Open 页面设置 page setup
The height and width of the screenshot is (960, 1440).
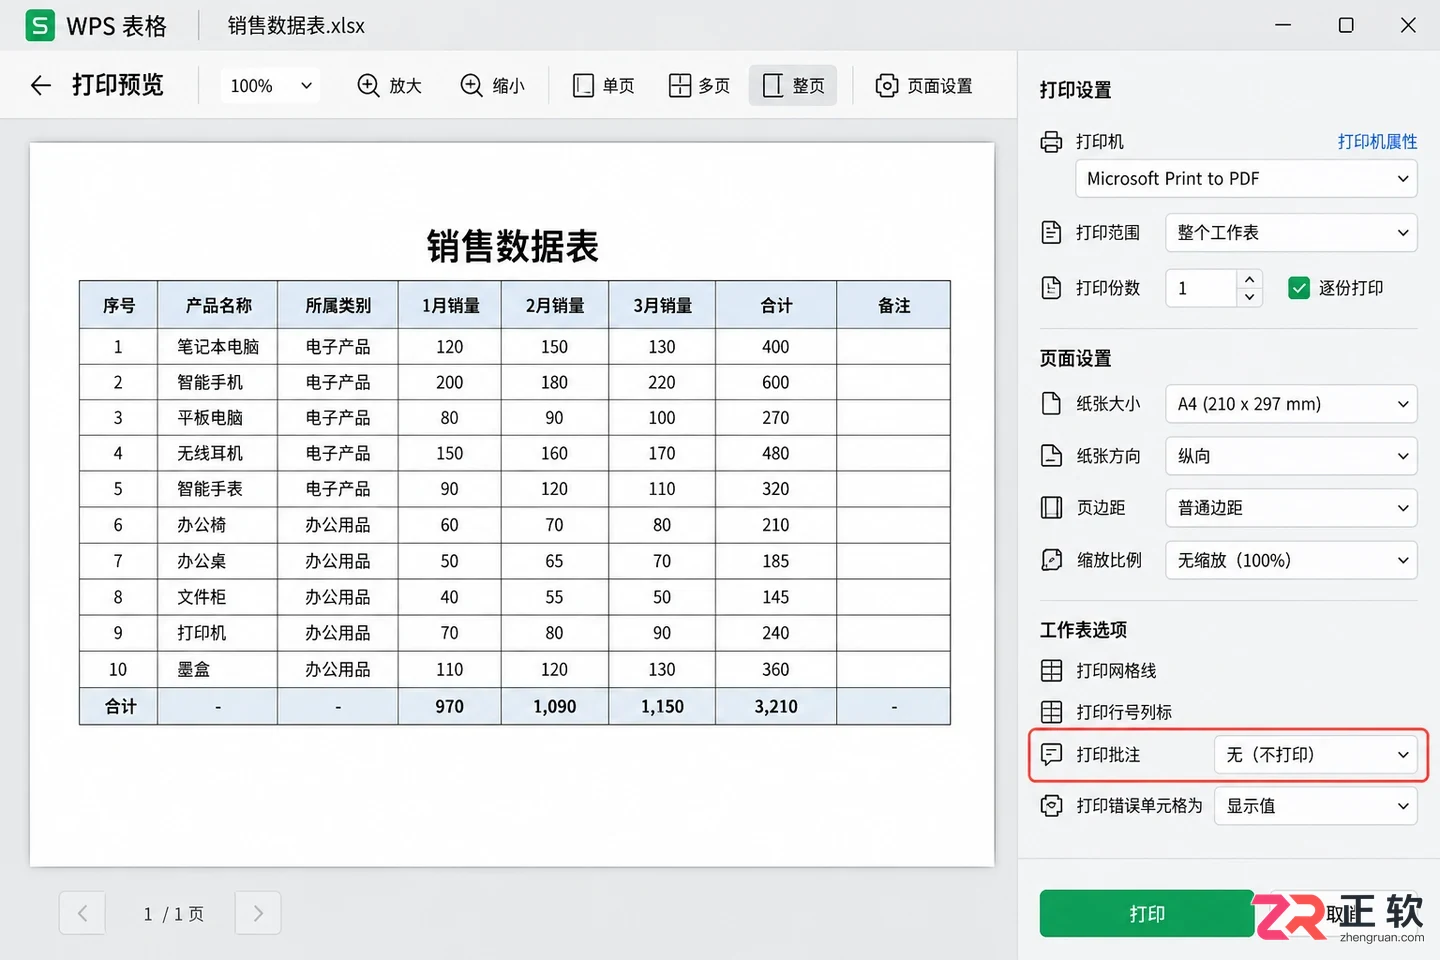[x=924, y=86]
